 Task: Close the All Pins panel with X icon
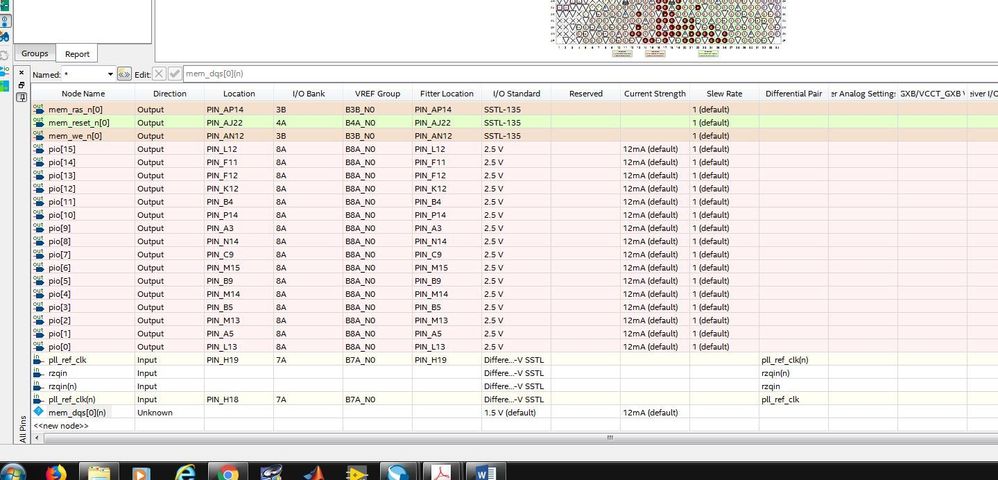coord(21,73)
